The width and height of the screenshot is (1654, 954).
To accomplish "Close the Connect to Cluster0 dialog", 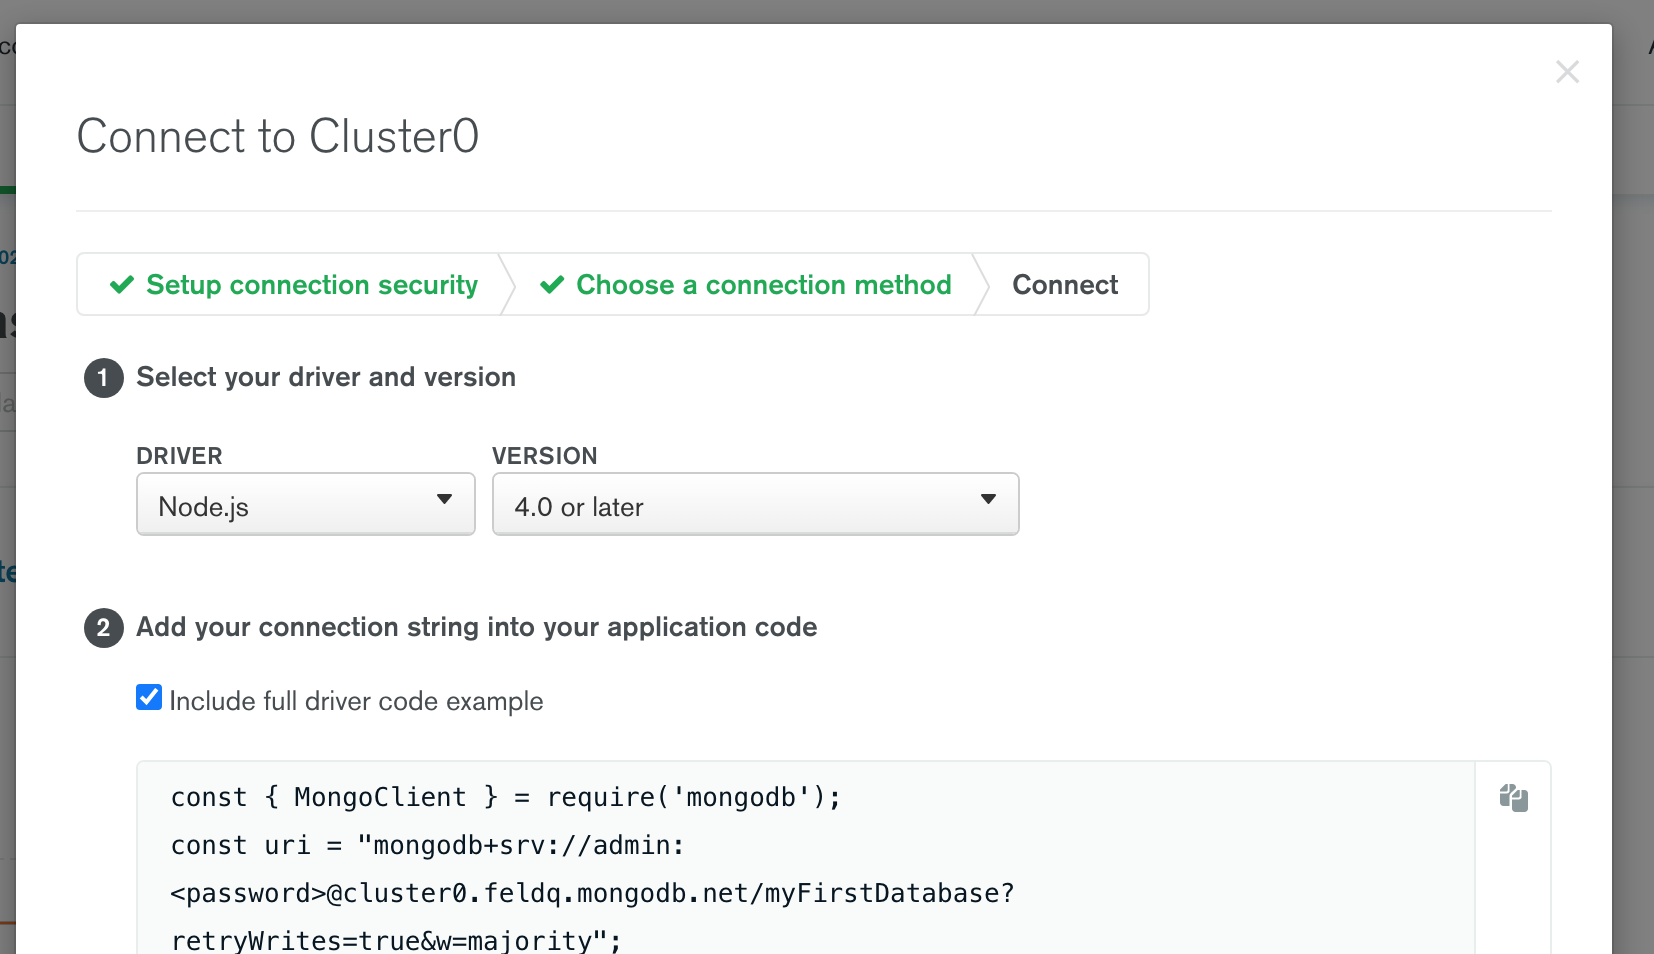I will point(1567,72).
